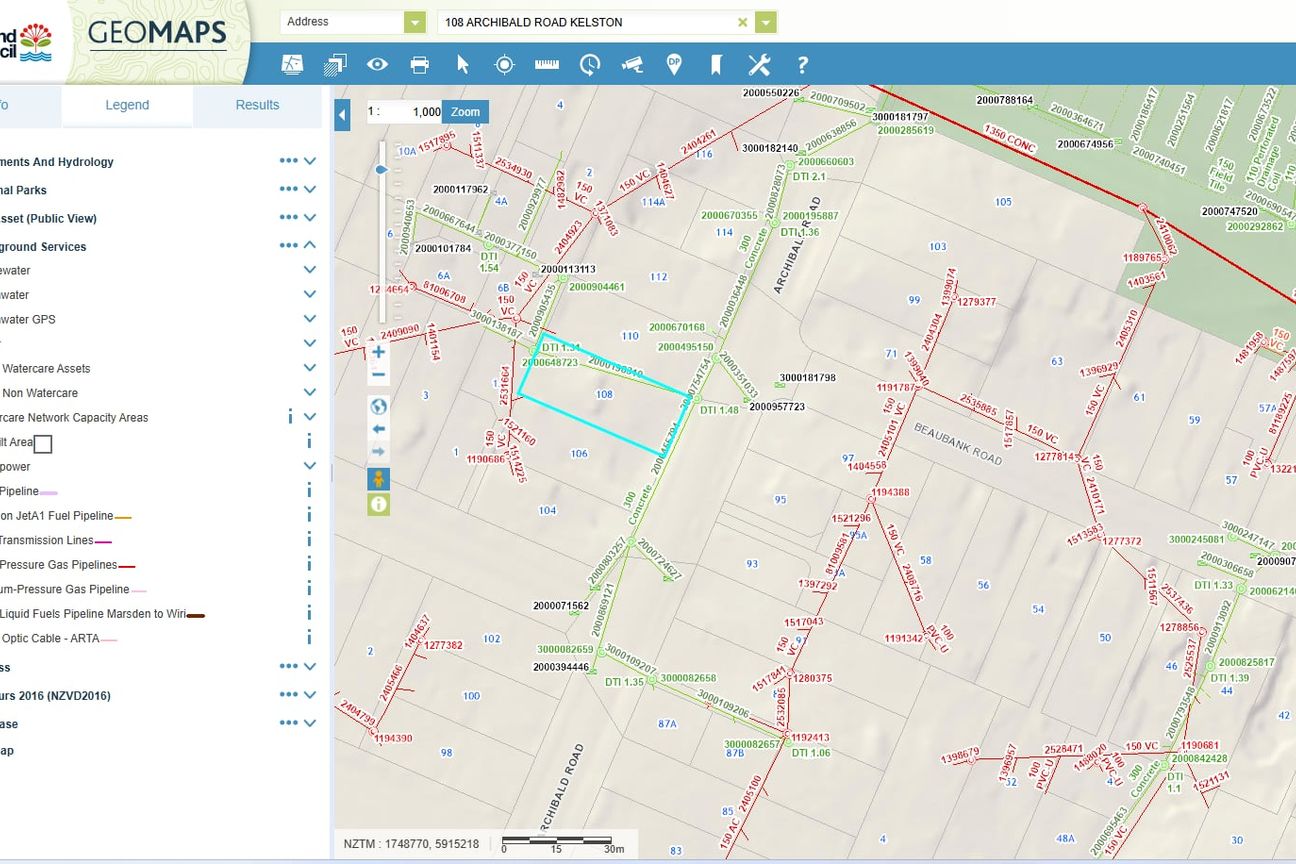The image size is (1296, 864).
Task: Click the eye visibility toolbar icon
Action: point(377,65)
